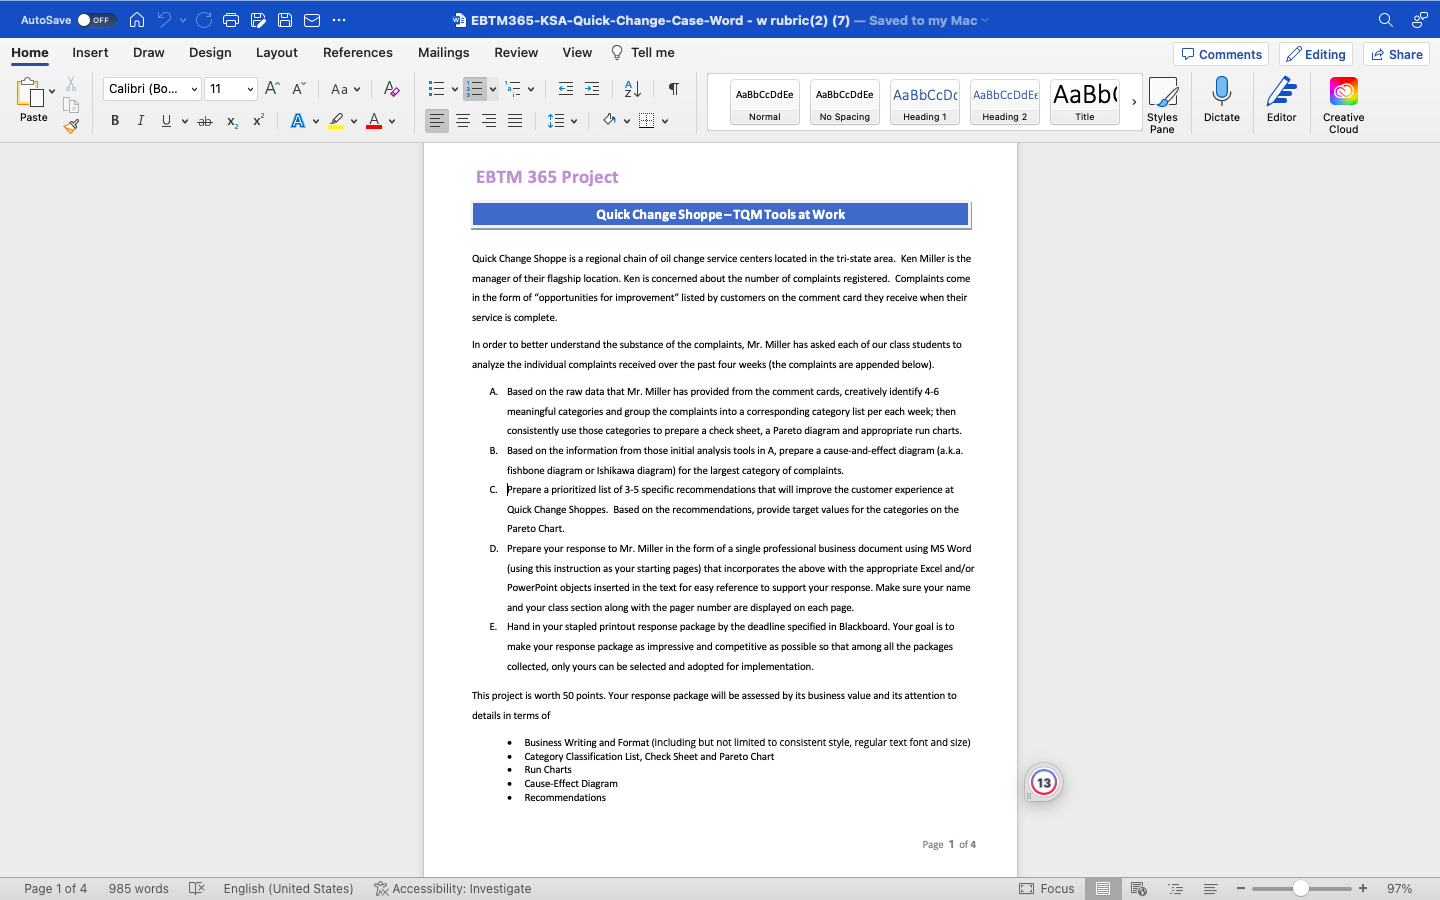Sort the selected text alphabetically
Viewport: 1440px width, 900px height.
633,89
